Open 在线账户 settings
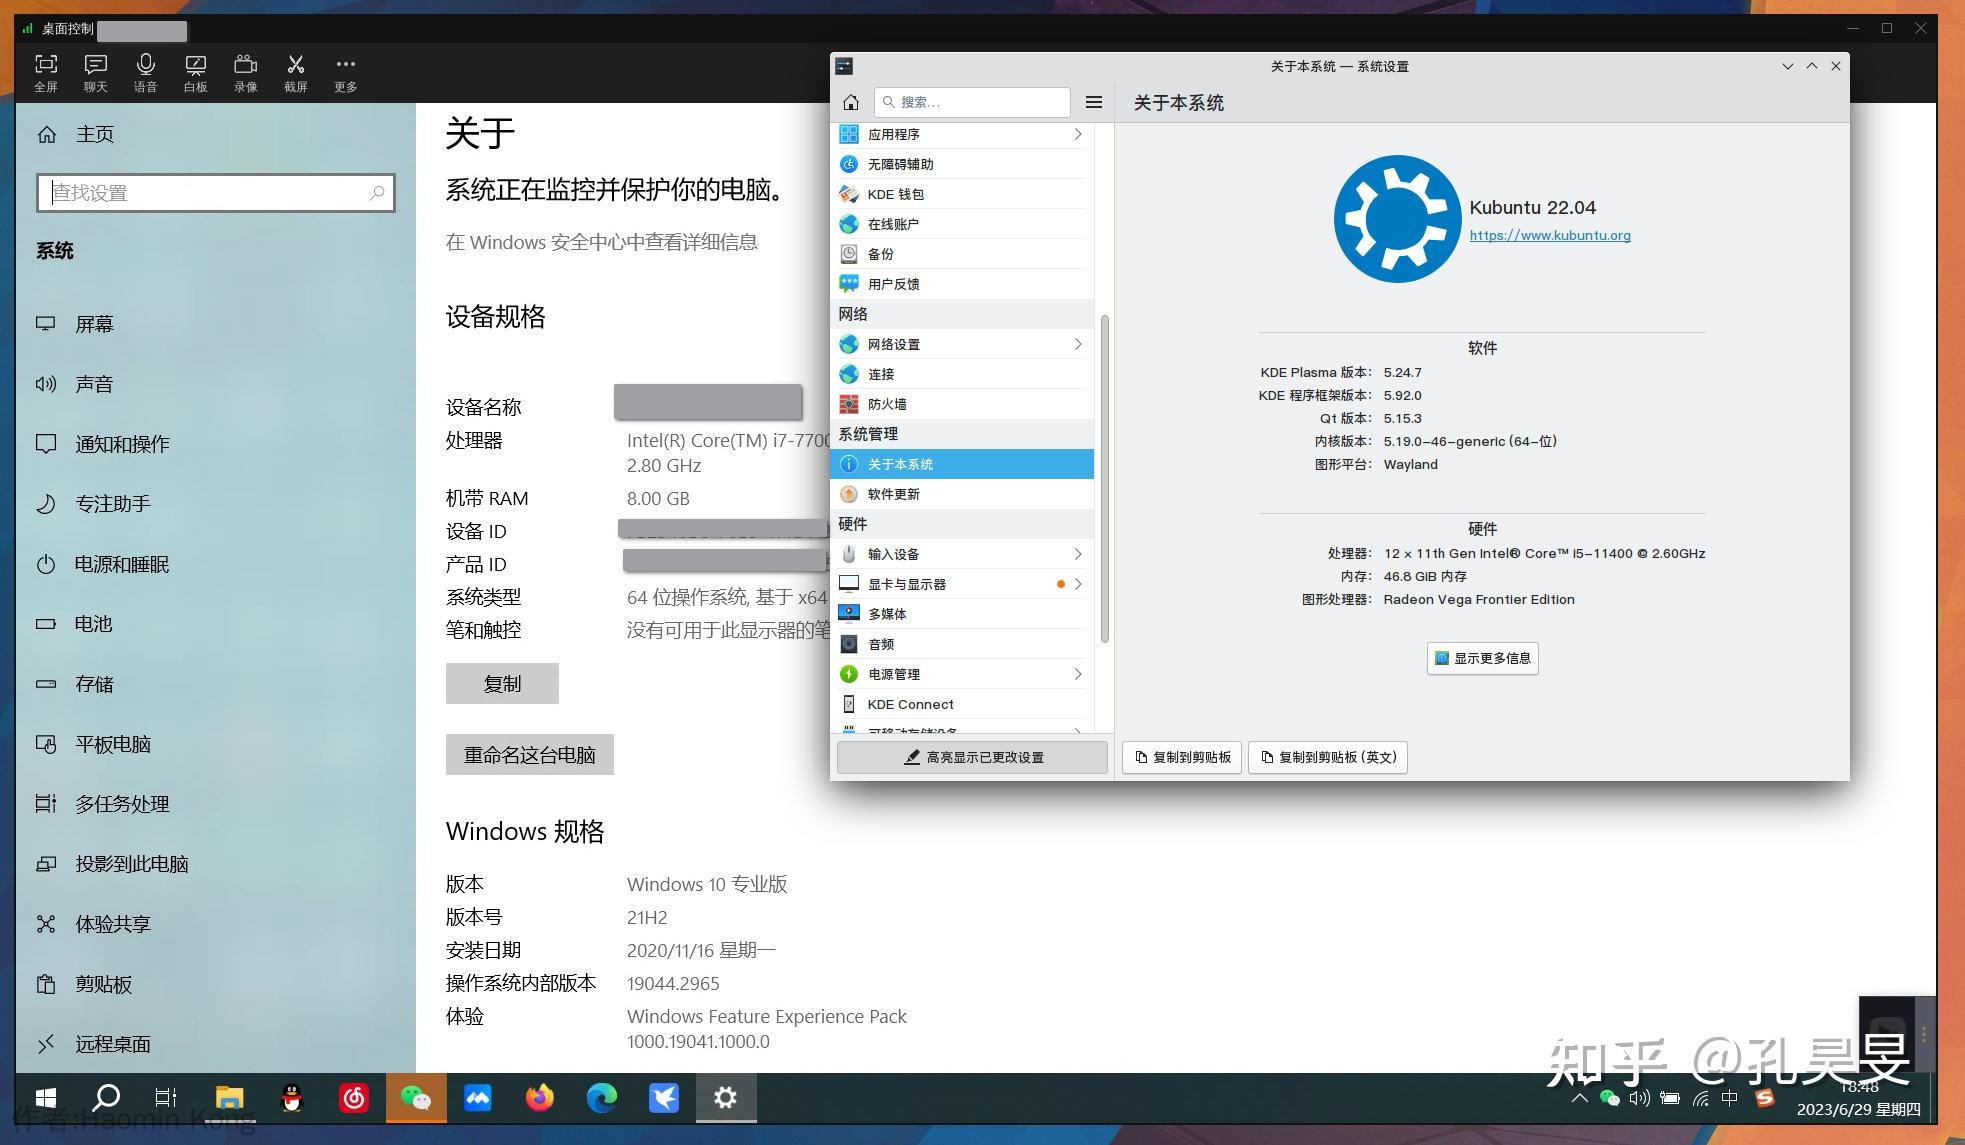Viewport: 1965px width, 1145px height. click(x=962, y=224)
